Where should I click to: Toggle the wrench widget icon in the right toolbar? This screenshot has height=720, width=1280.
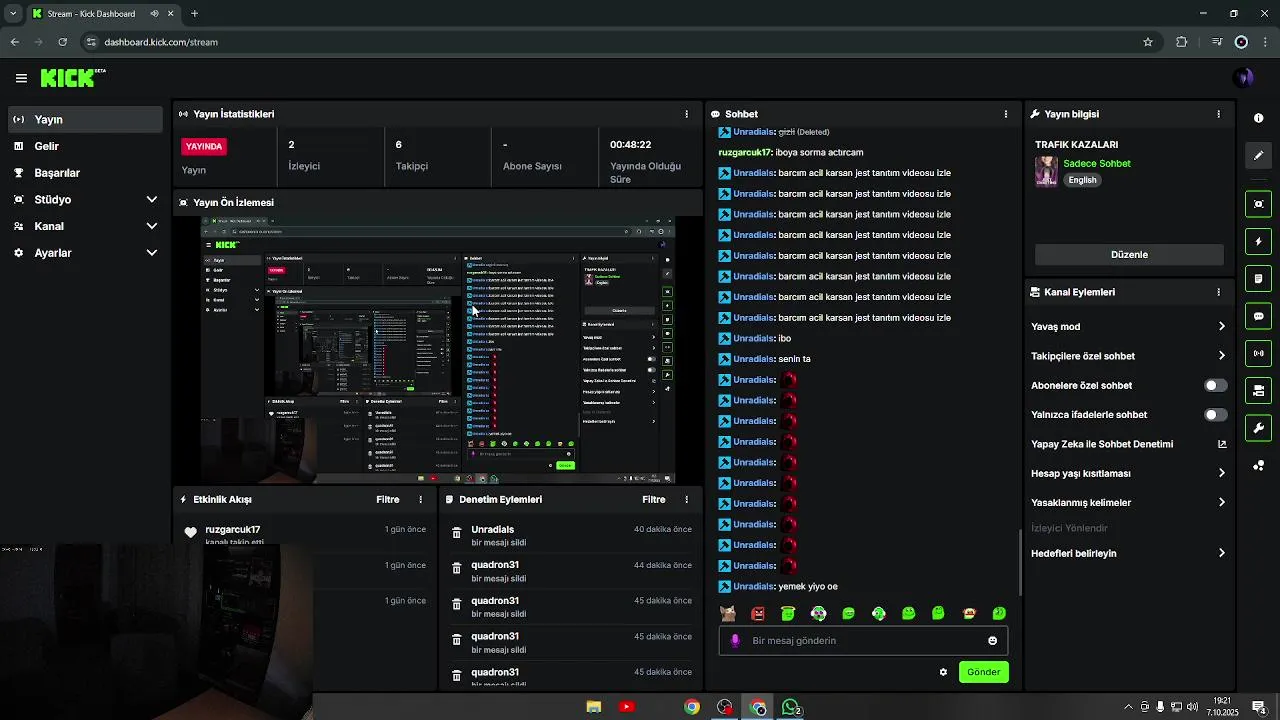(x=1258, y=428)
